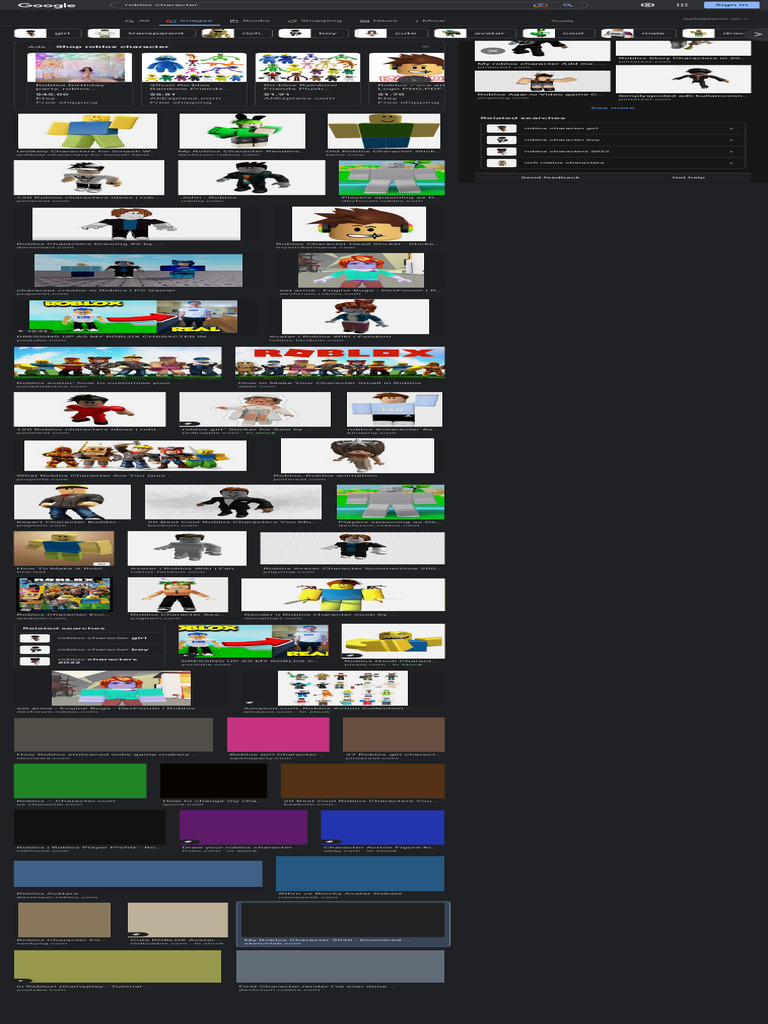Image resolution: width=768 pixels, height=1024 pixels.
Task: Open the 'My Roblox Character 2020' sketchfab result
Action: tap(343, 923)
